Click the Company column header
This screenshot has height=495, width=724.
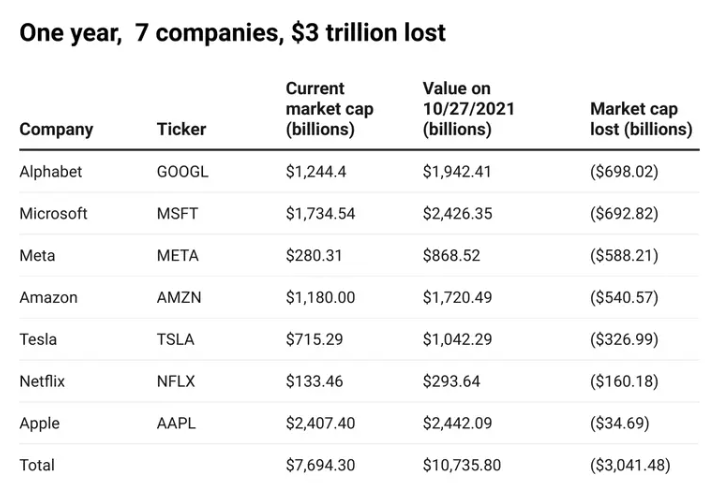(56, 129)
